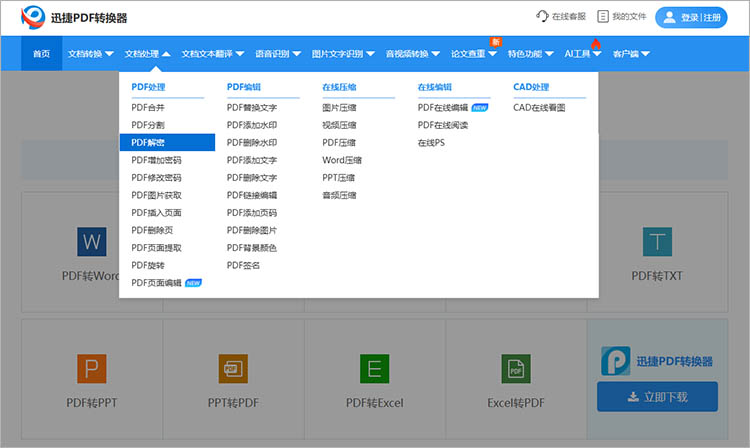Viewport: 750px width, 448px height.
Task: Open PDF删除文字 link
Action: [x=252, y=177]
